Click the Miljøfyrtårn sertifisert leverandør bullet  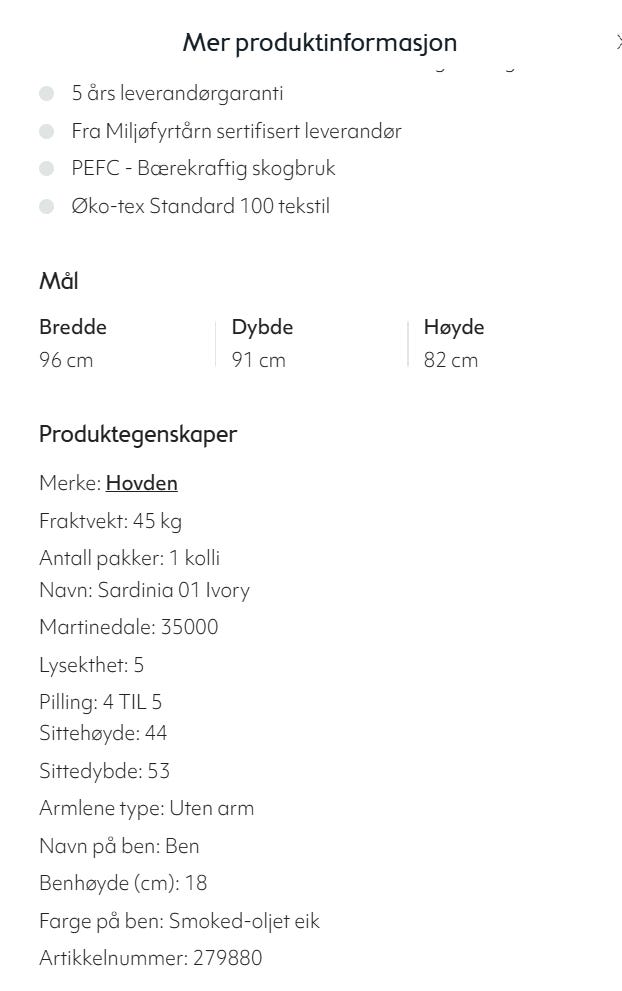[236, 131]
